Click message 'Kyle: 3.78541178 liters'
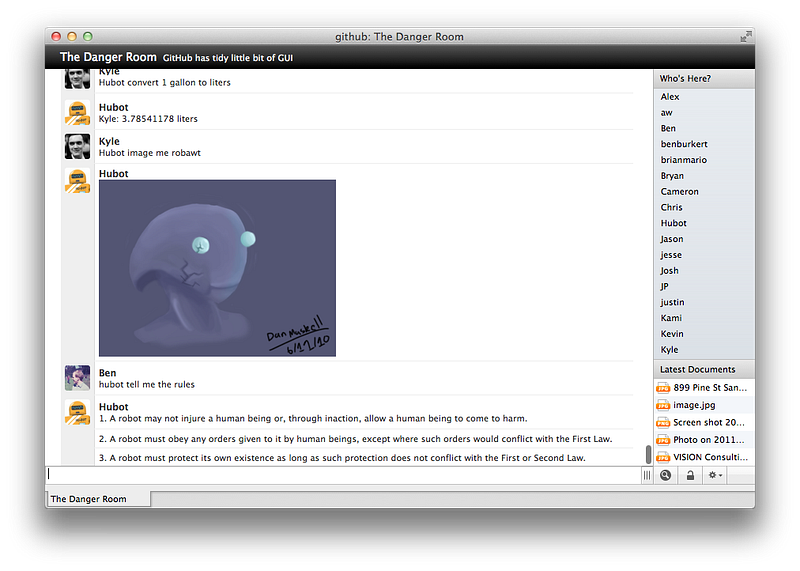Viewport: 800px width, 571px height. pyautogui.click(x=148, y=119)
